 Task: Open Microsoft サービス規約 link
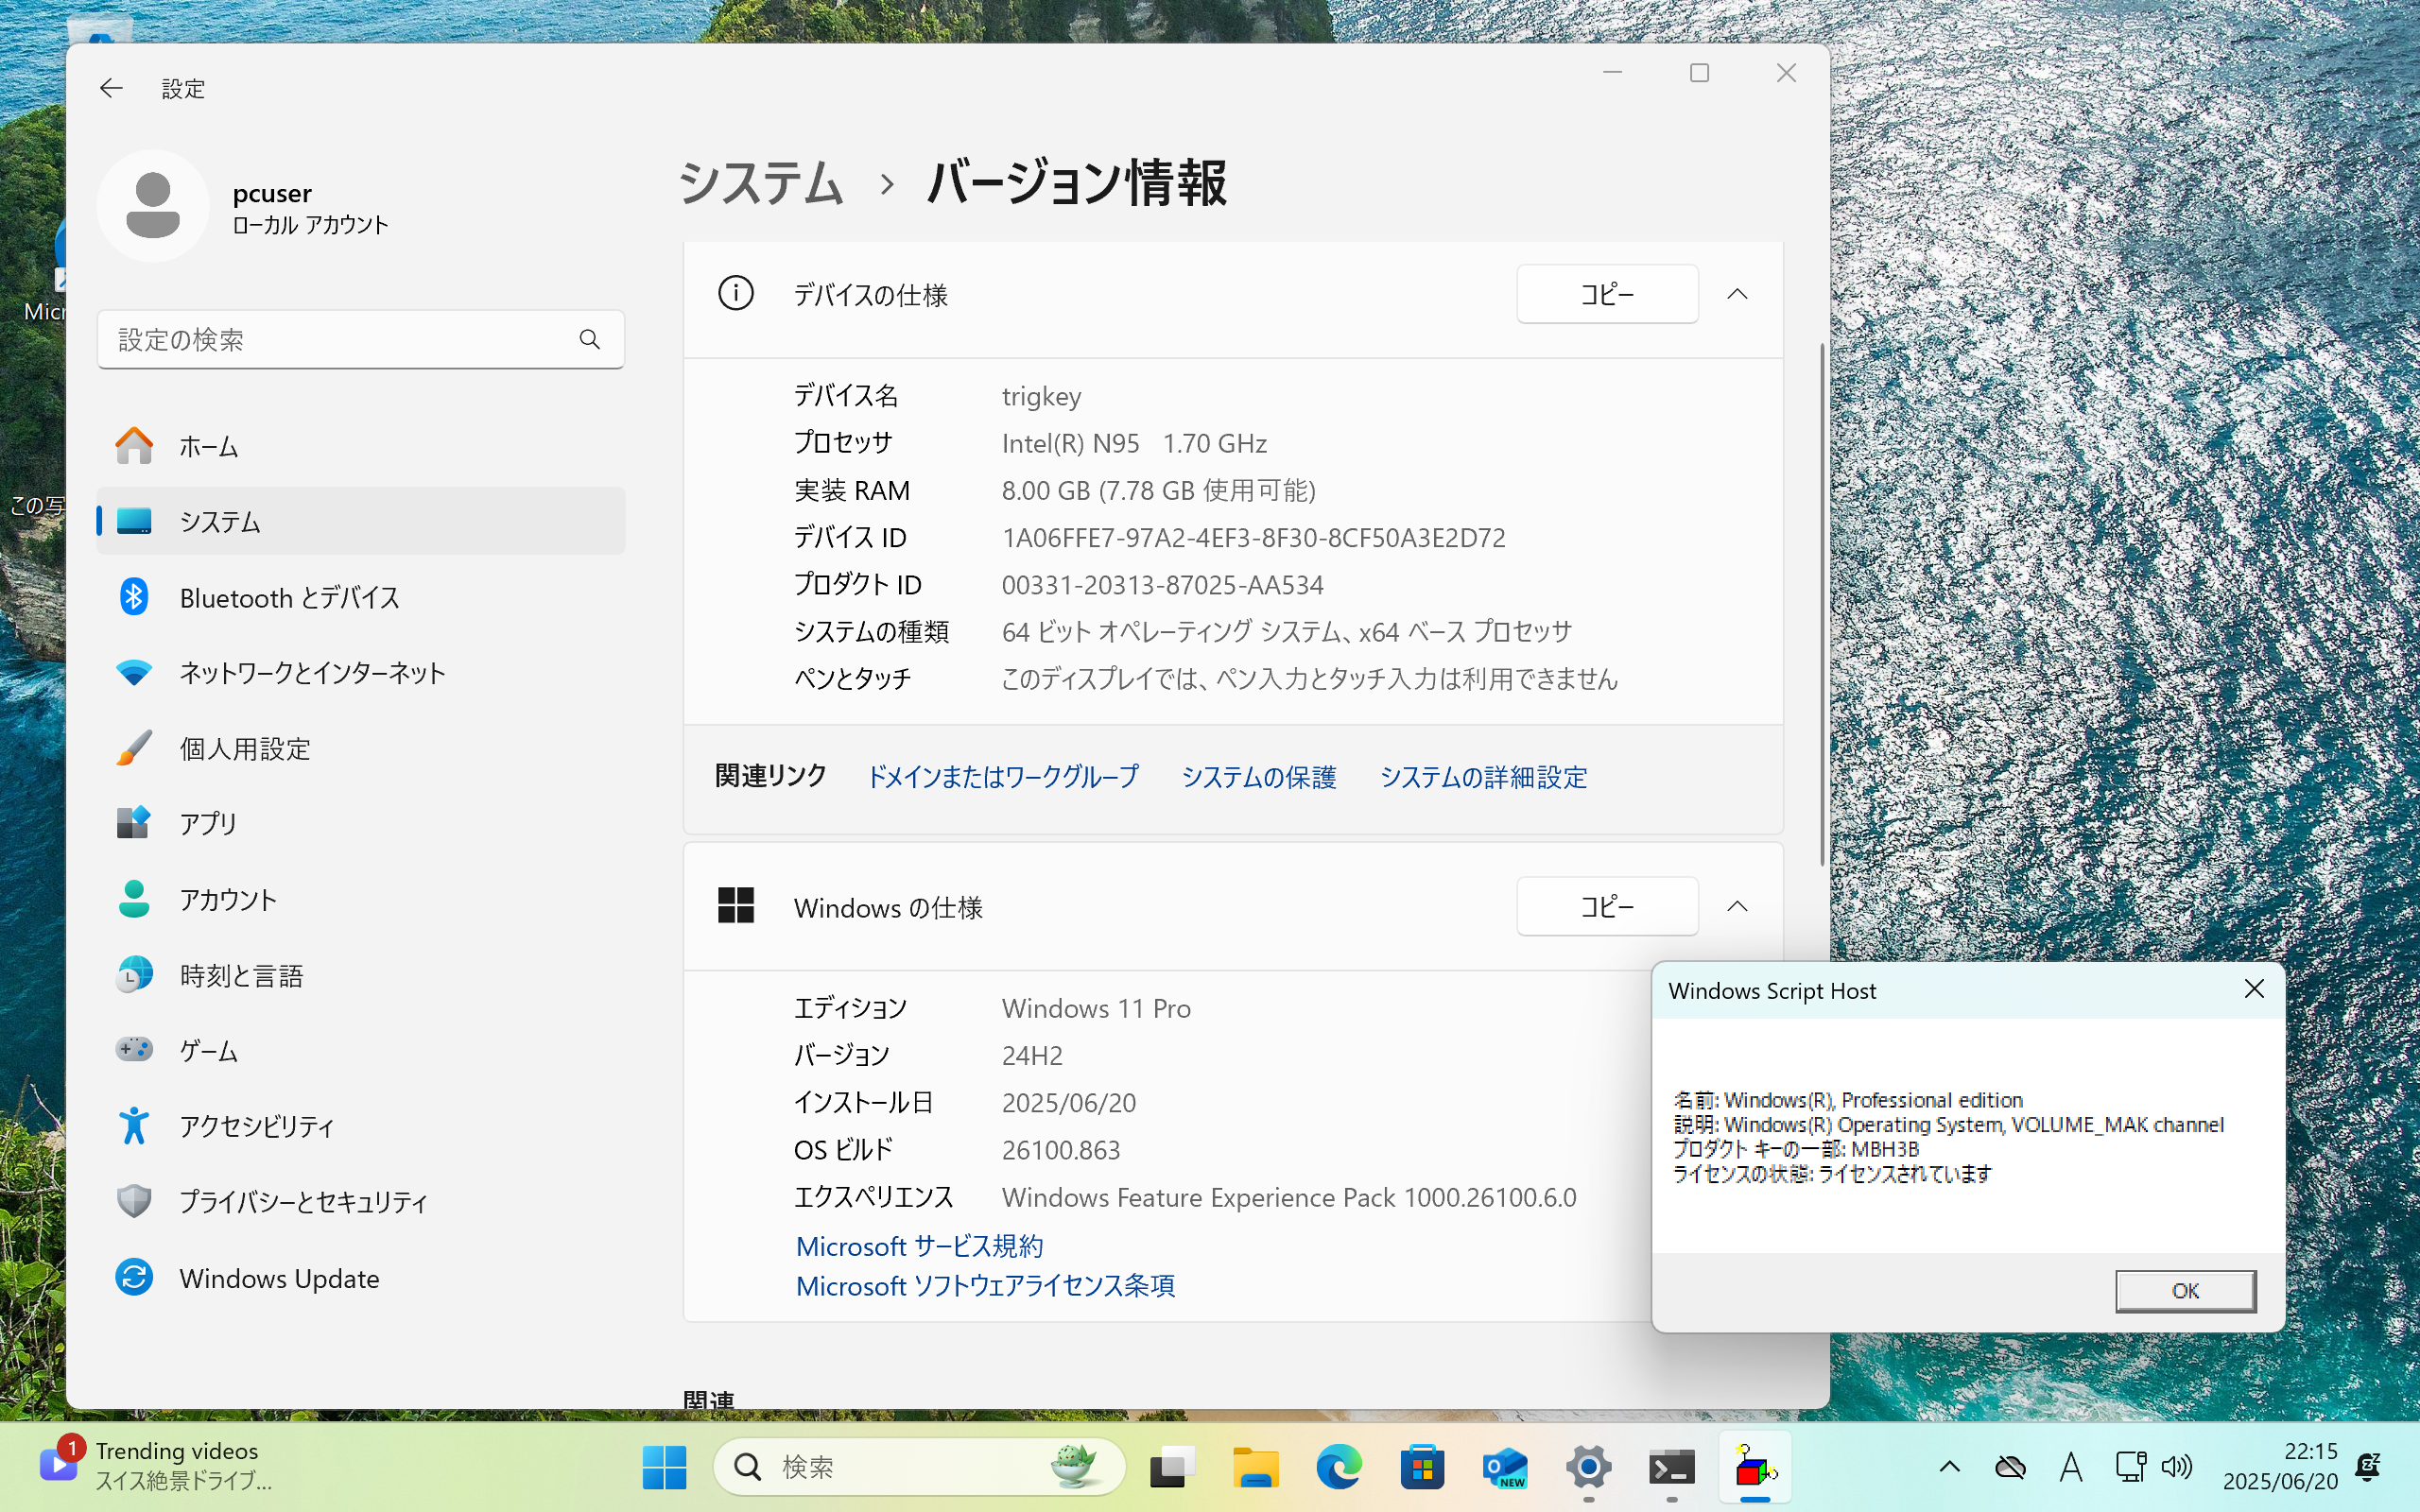pyautogui.click(x=919, y=1246)
